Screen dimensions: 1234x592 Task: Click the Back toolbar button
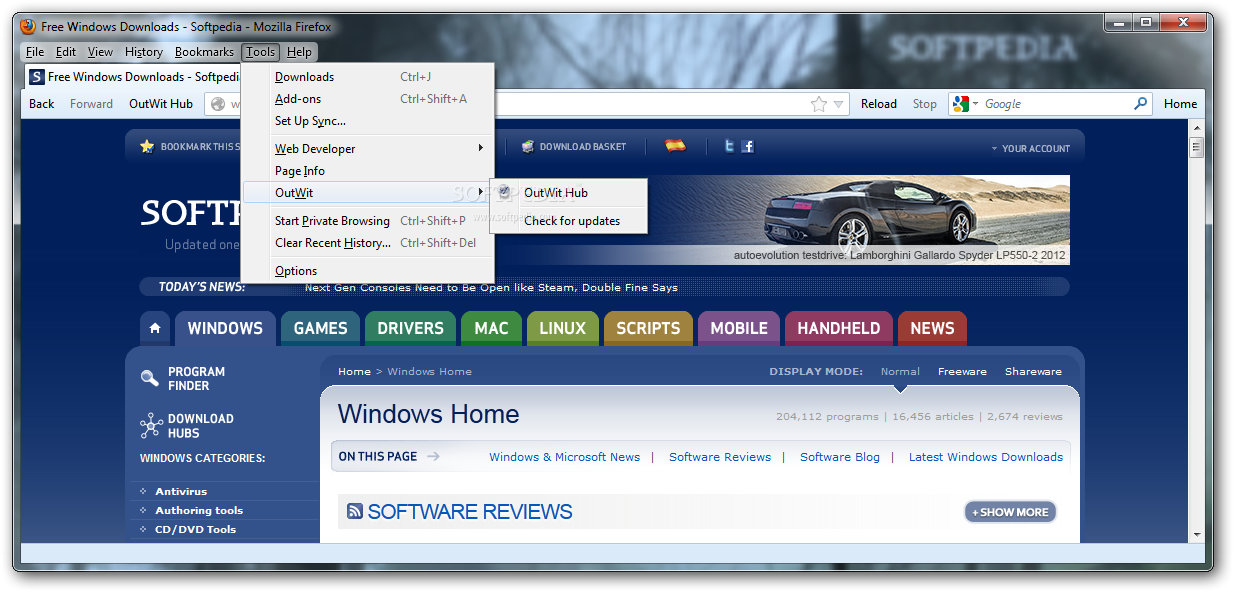click(x=42, y=104)
